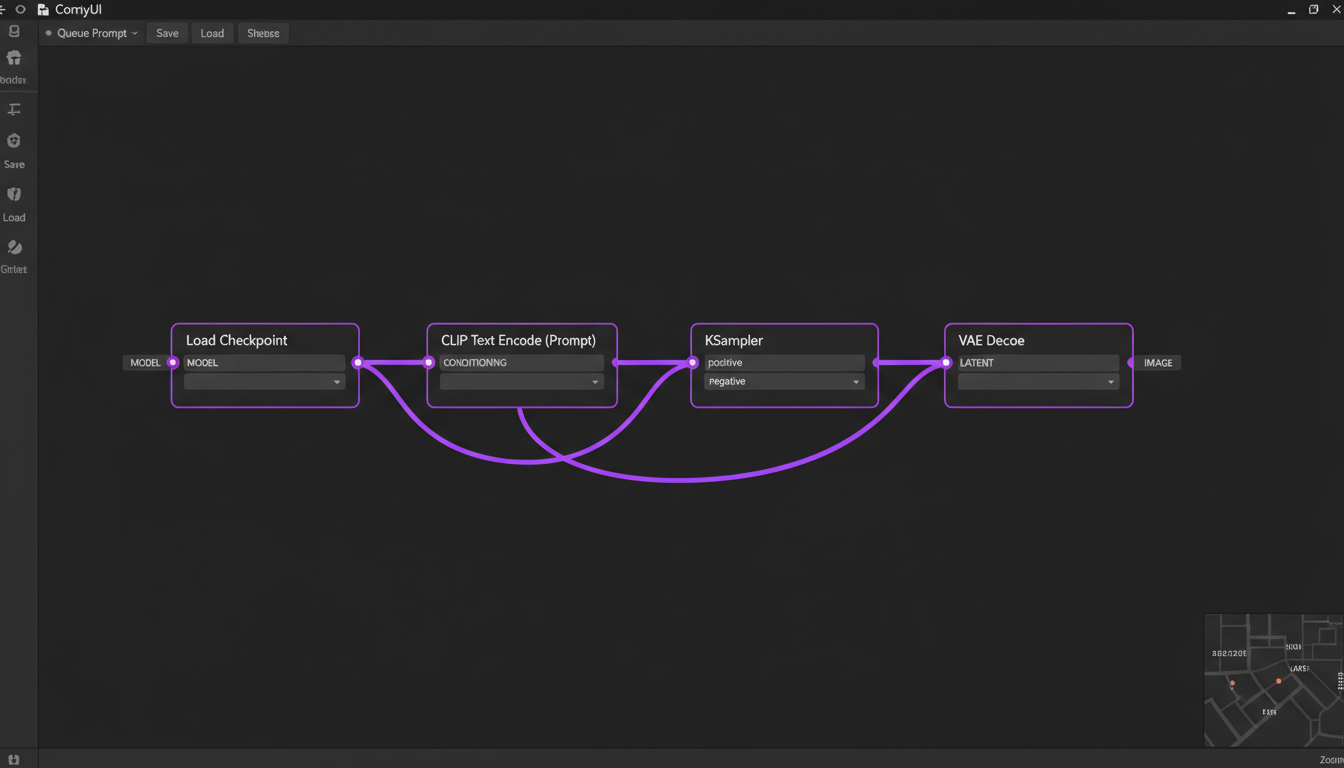Click the Save icon in left sidebar
Image resolution: width=1344 pixels, height=768 pixels.
[14, 142]
